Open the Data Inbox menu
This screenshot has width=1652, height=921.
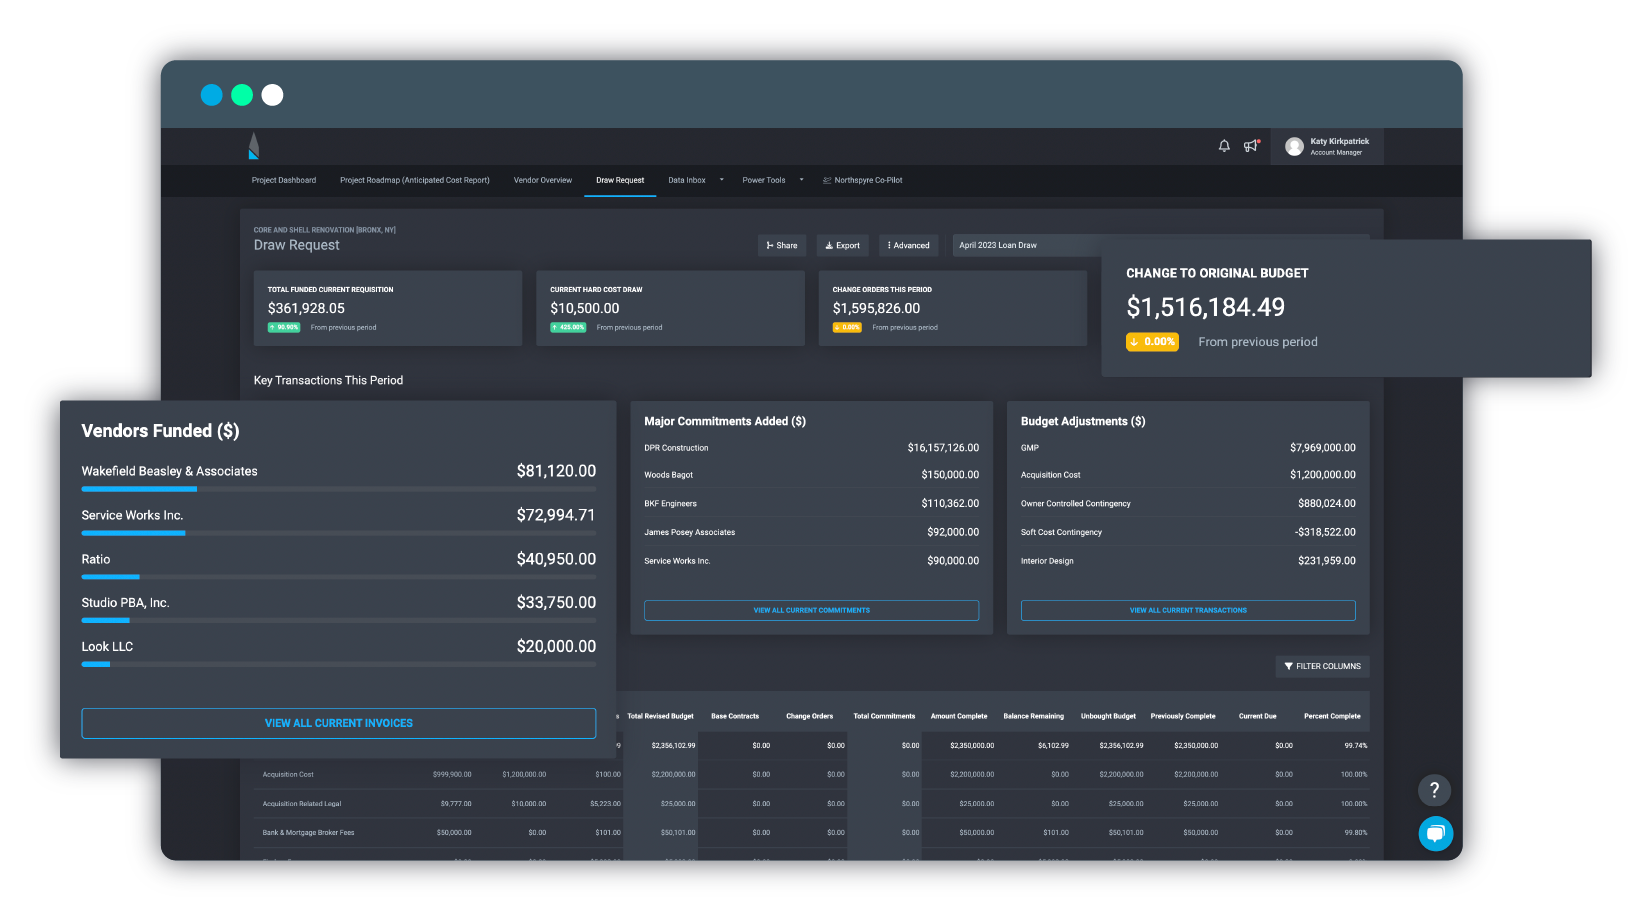[687, 180]
